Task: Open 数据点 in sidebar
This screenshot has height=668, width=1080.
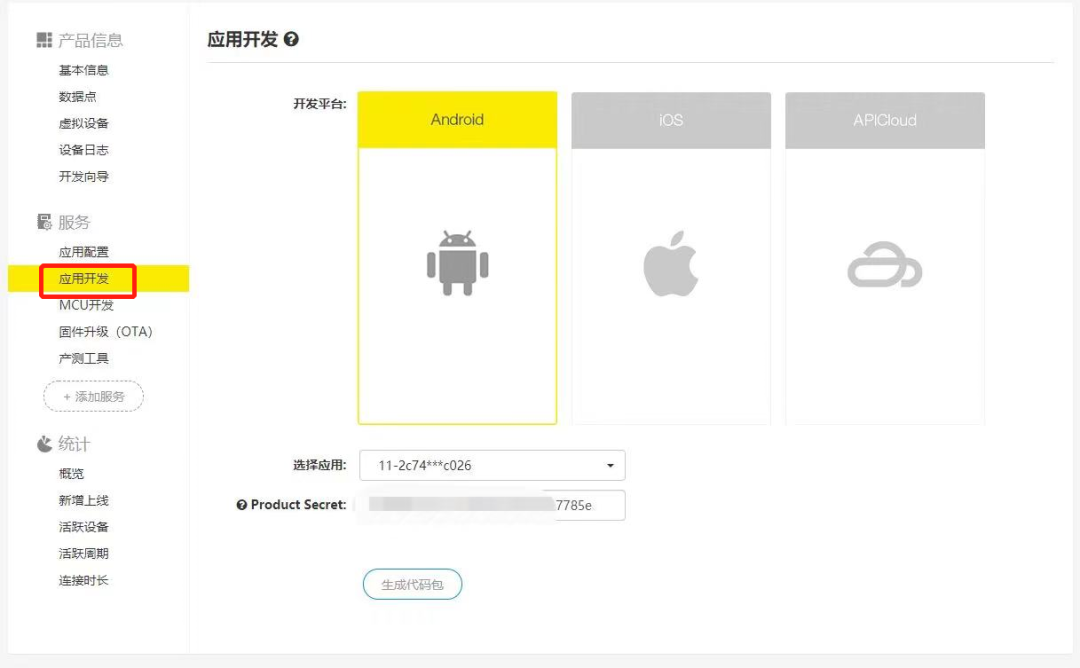Action: coord(77,96)
